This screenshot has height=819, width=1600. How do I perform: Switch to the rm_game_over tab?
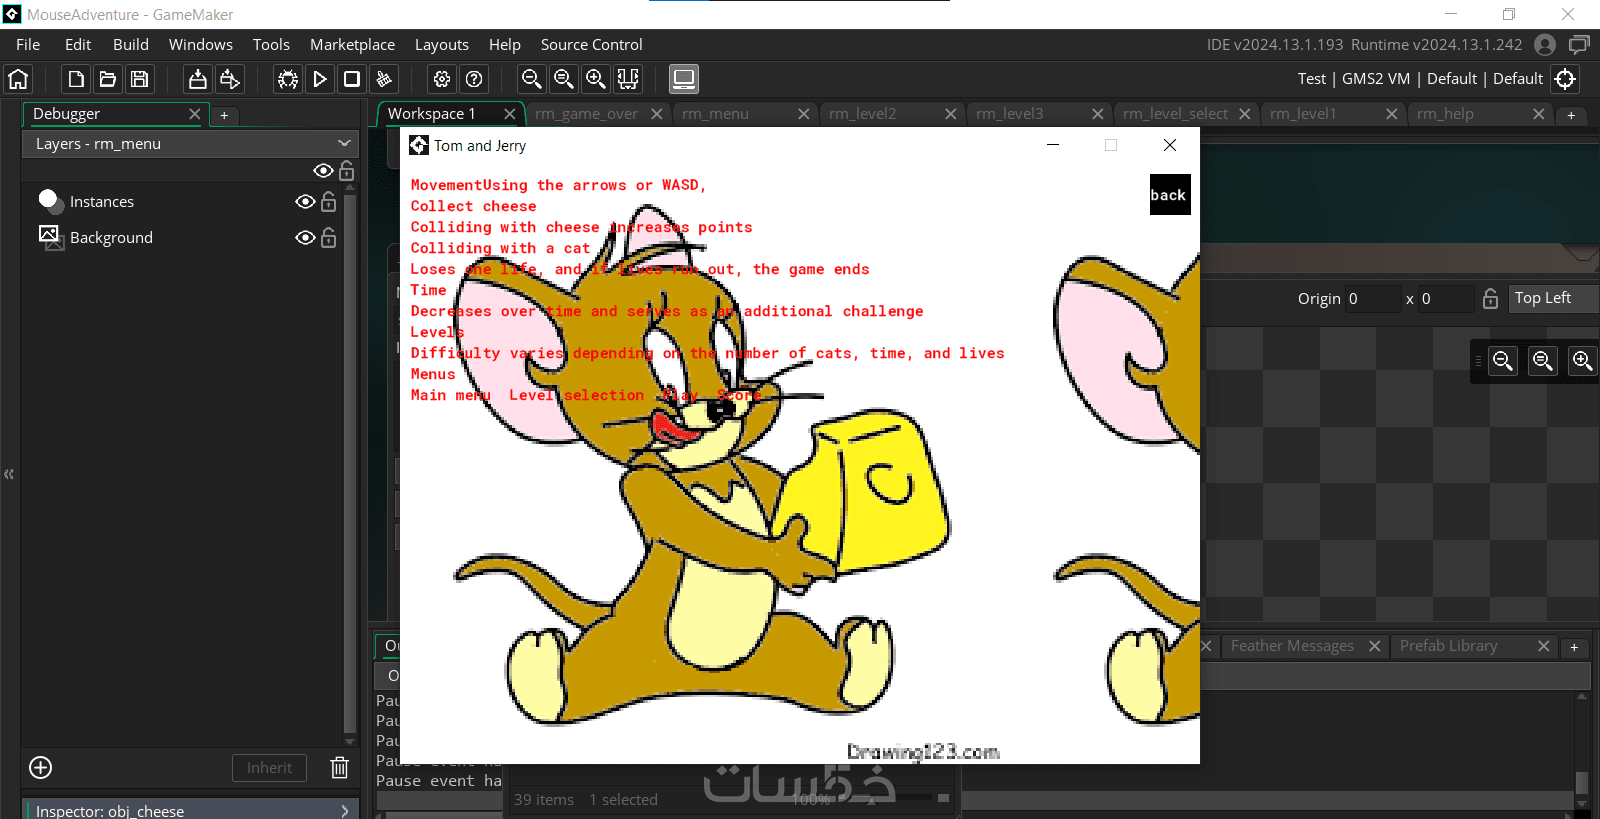(x=586, y=114)
